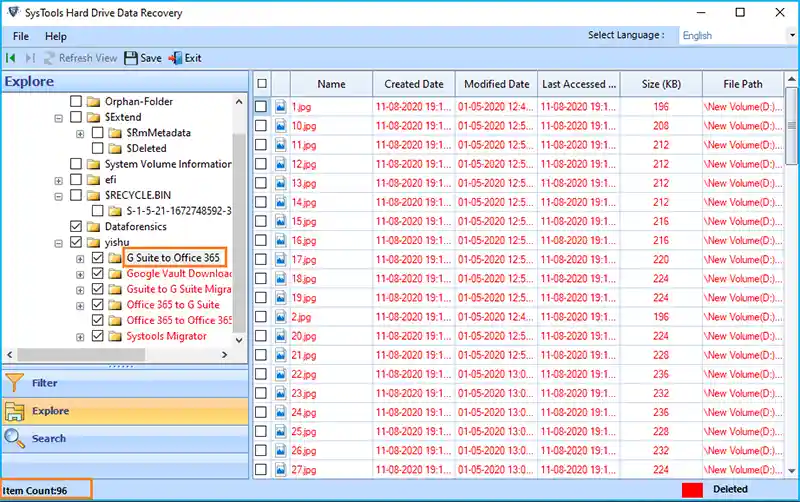
Task: Toggle the checkbox for Orphan-Folder
Action: [x=77, y=101]
